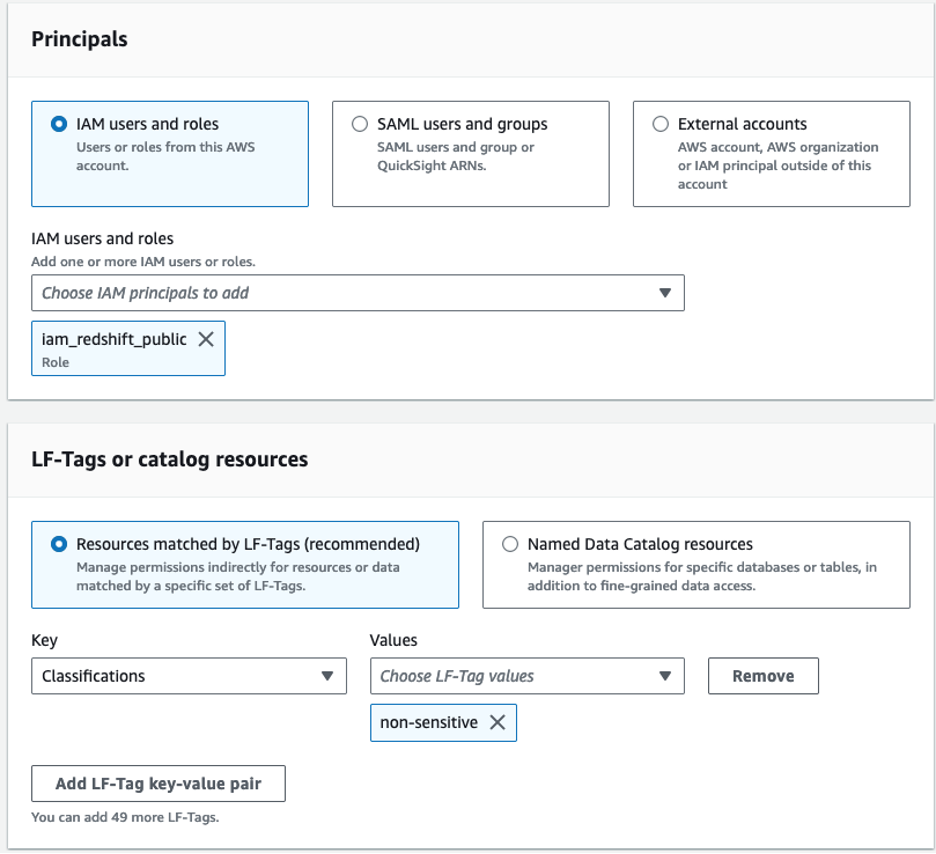Click the Choose IAM principals input field

pyautogui.click(x=340, y=293)
